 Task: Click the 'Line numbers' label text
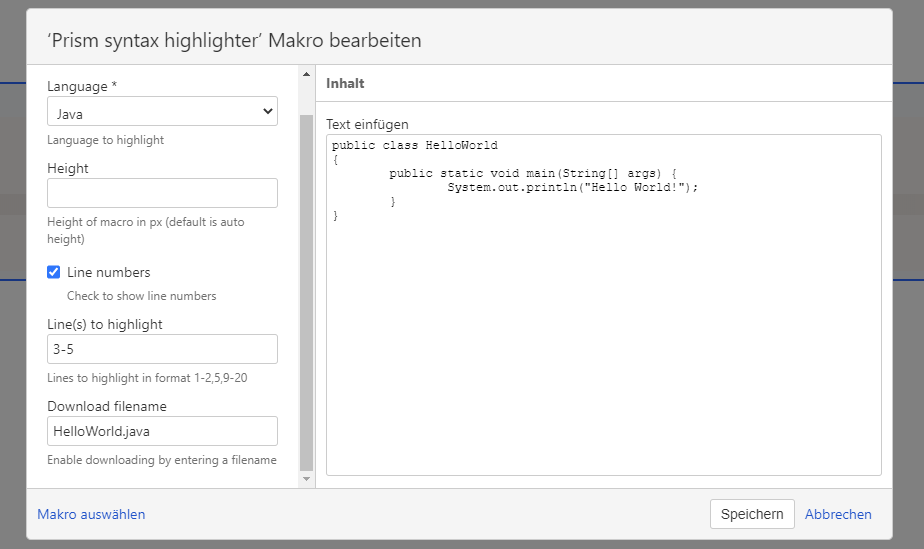(108, 272)
